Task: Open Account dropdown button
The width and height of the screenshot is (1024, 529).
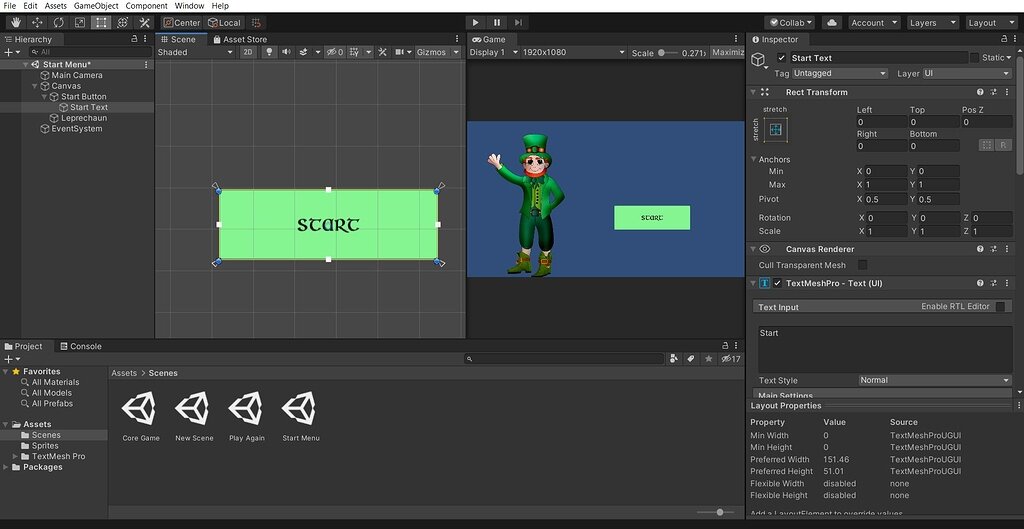Action: pyautogui.click(x=874, y=23)
